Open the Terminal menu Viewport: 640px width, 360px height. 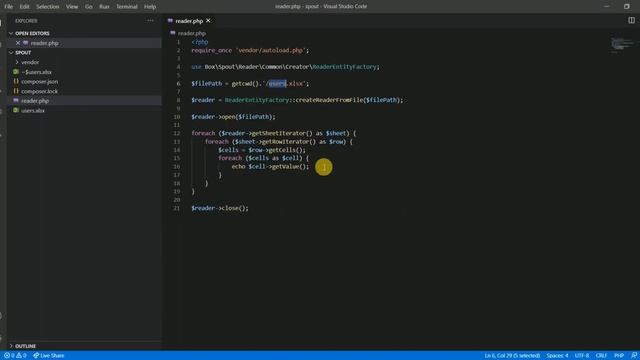click(x=127, y=7)
